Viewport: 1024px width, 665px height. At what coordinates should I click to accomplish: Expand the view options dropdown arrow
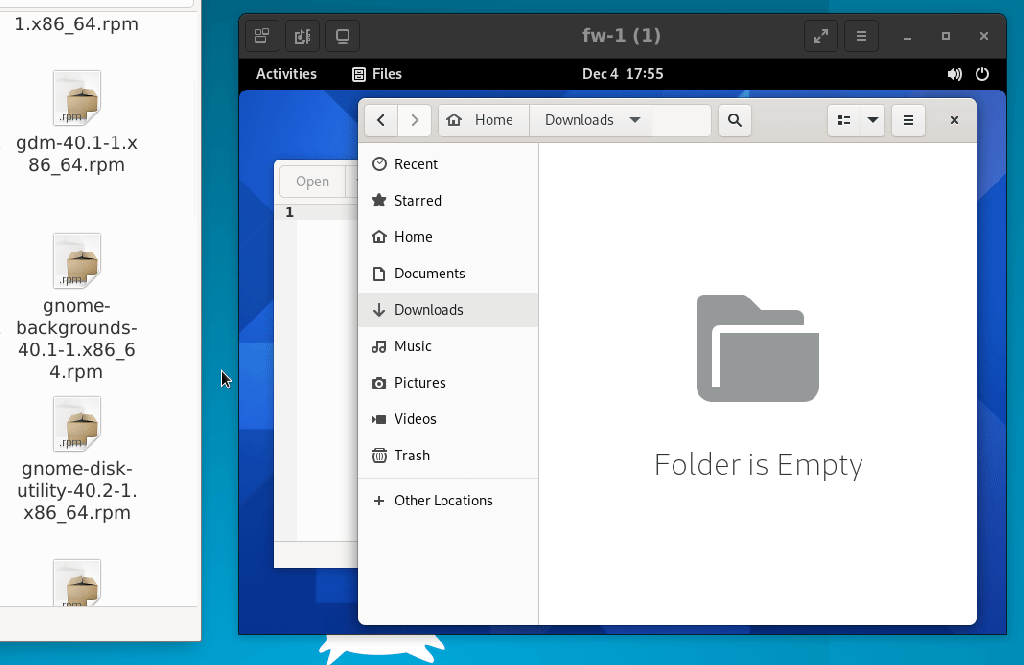click(873, 120)
